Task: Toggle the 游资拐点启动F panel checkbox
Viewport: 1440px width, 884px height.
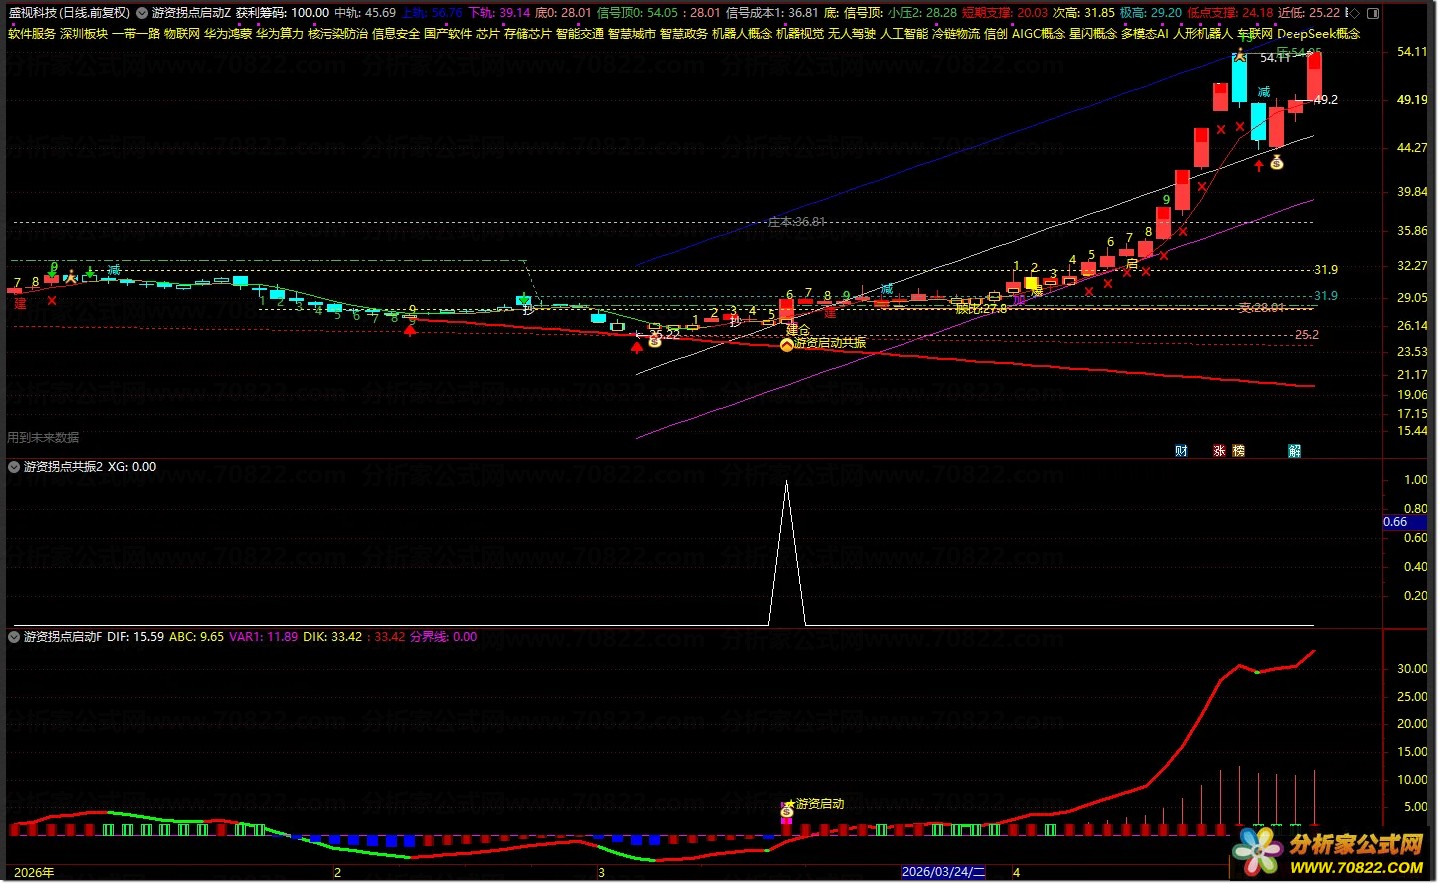Action: (x=14, y=636)
